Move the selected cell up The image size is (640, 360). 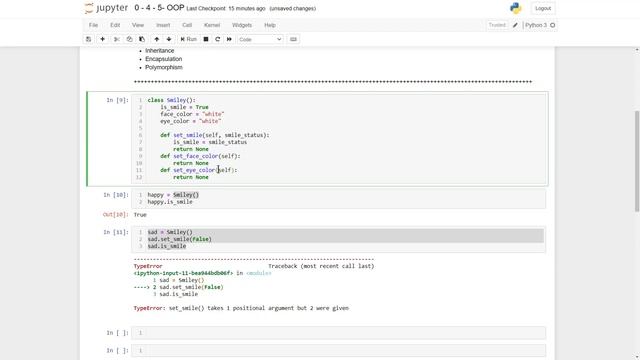click(x=156, y=39)
